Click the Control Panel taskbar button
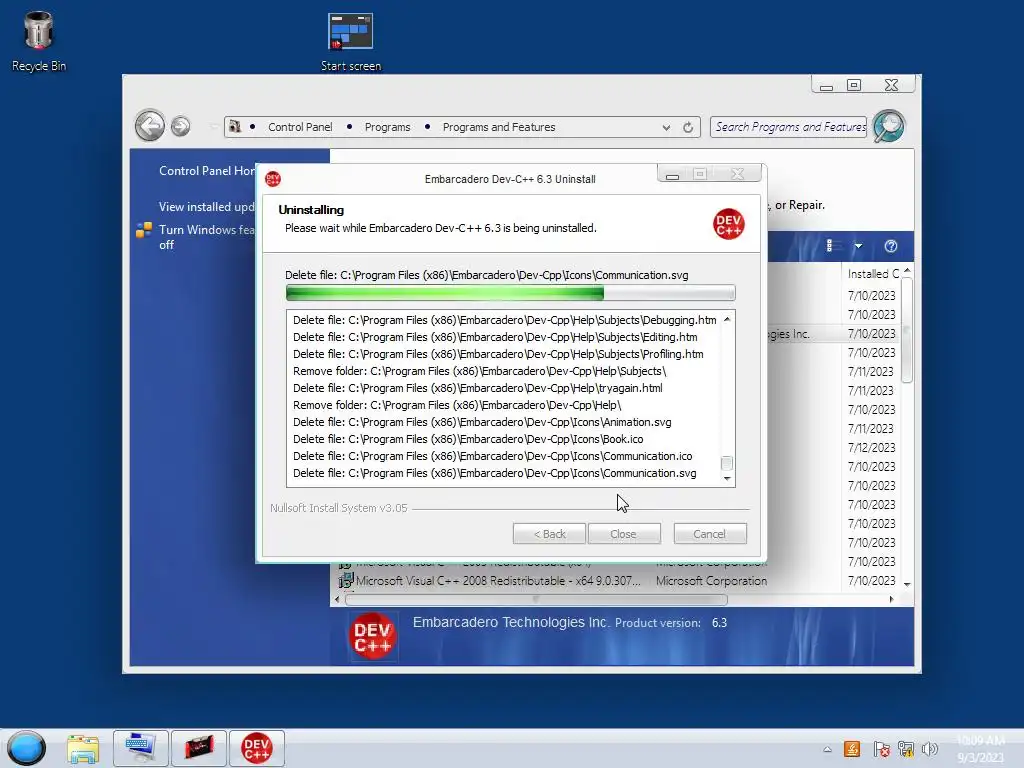The height and width of the screenshot is (768, 1024). tap(140, 748)
